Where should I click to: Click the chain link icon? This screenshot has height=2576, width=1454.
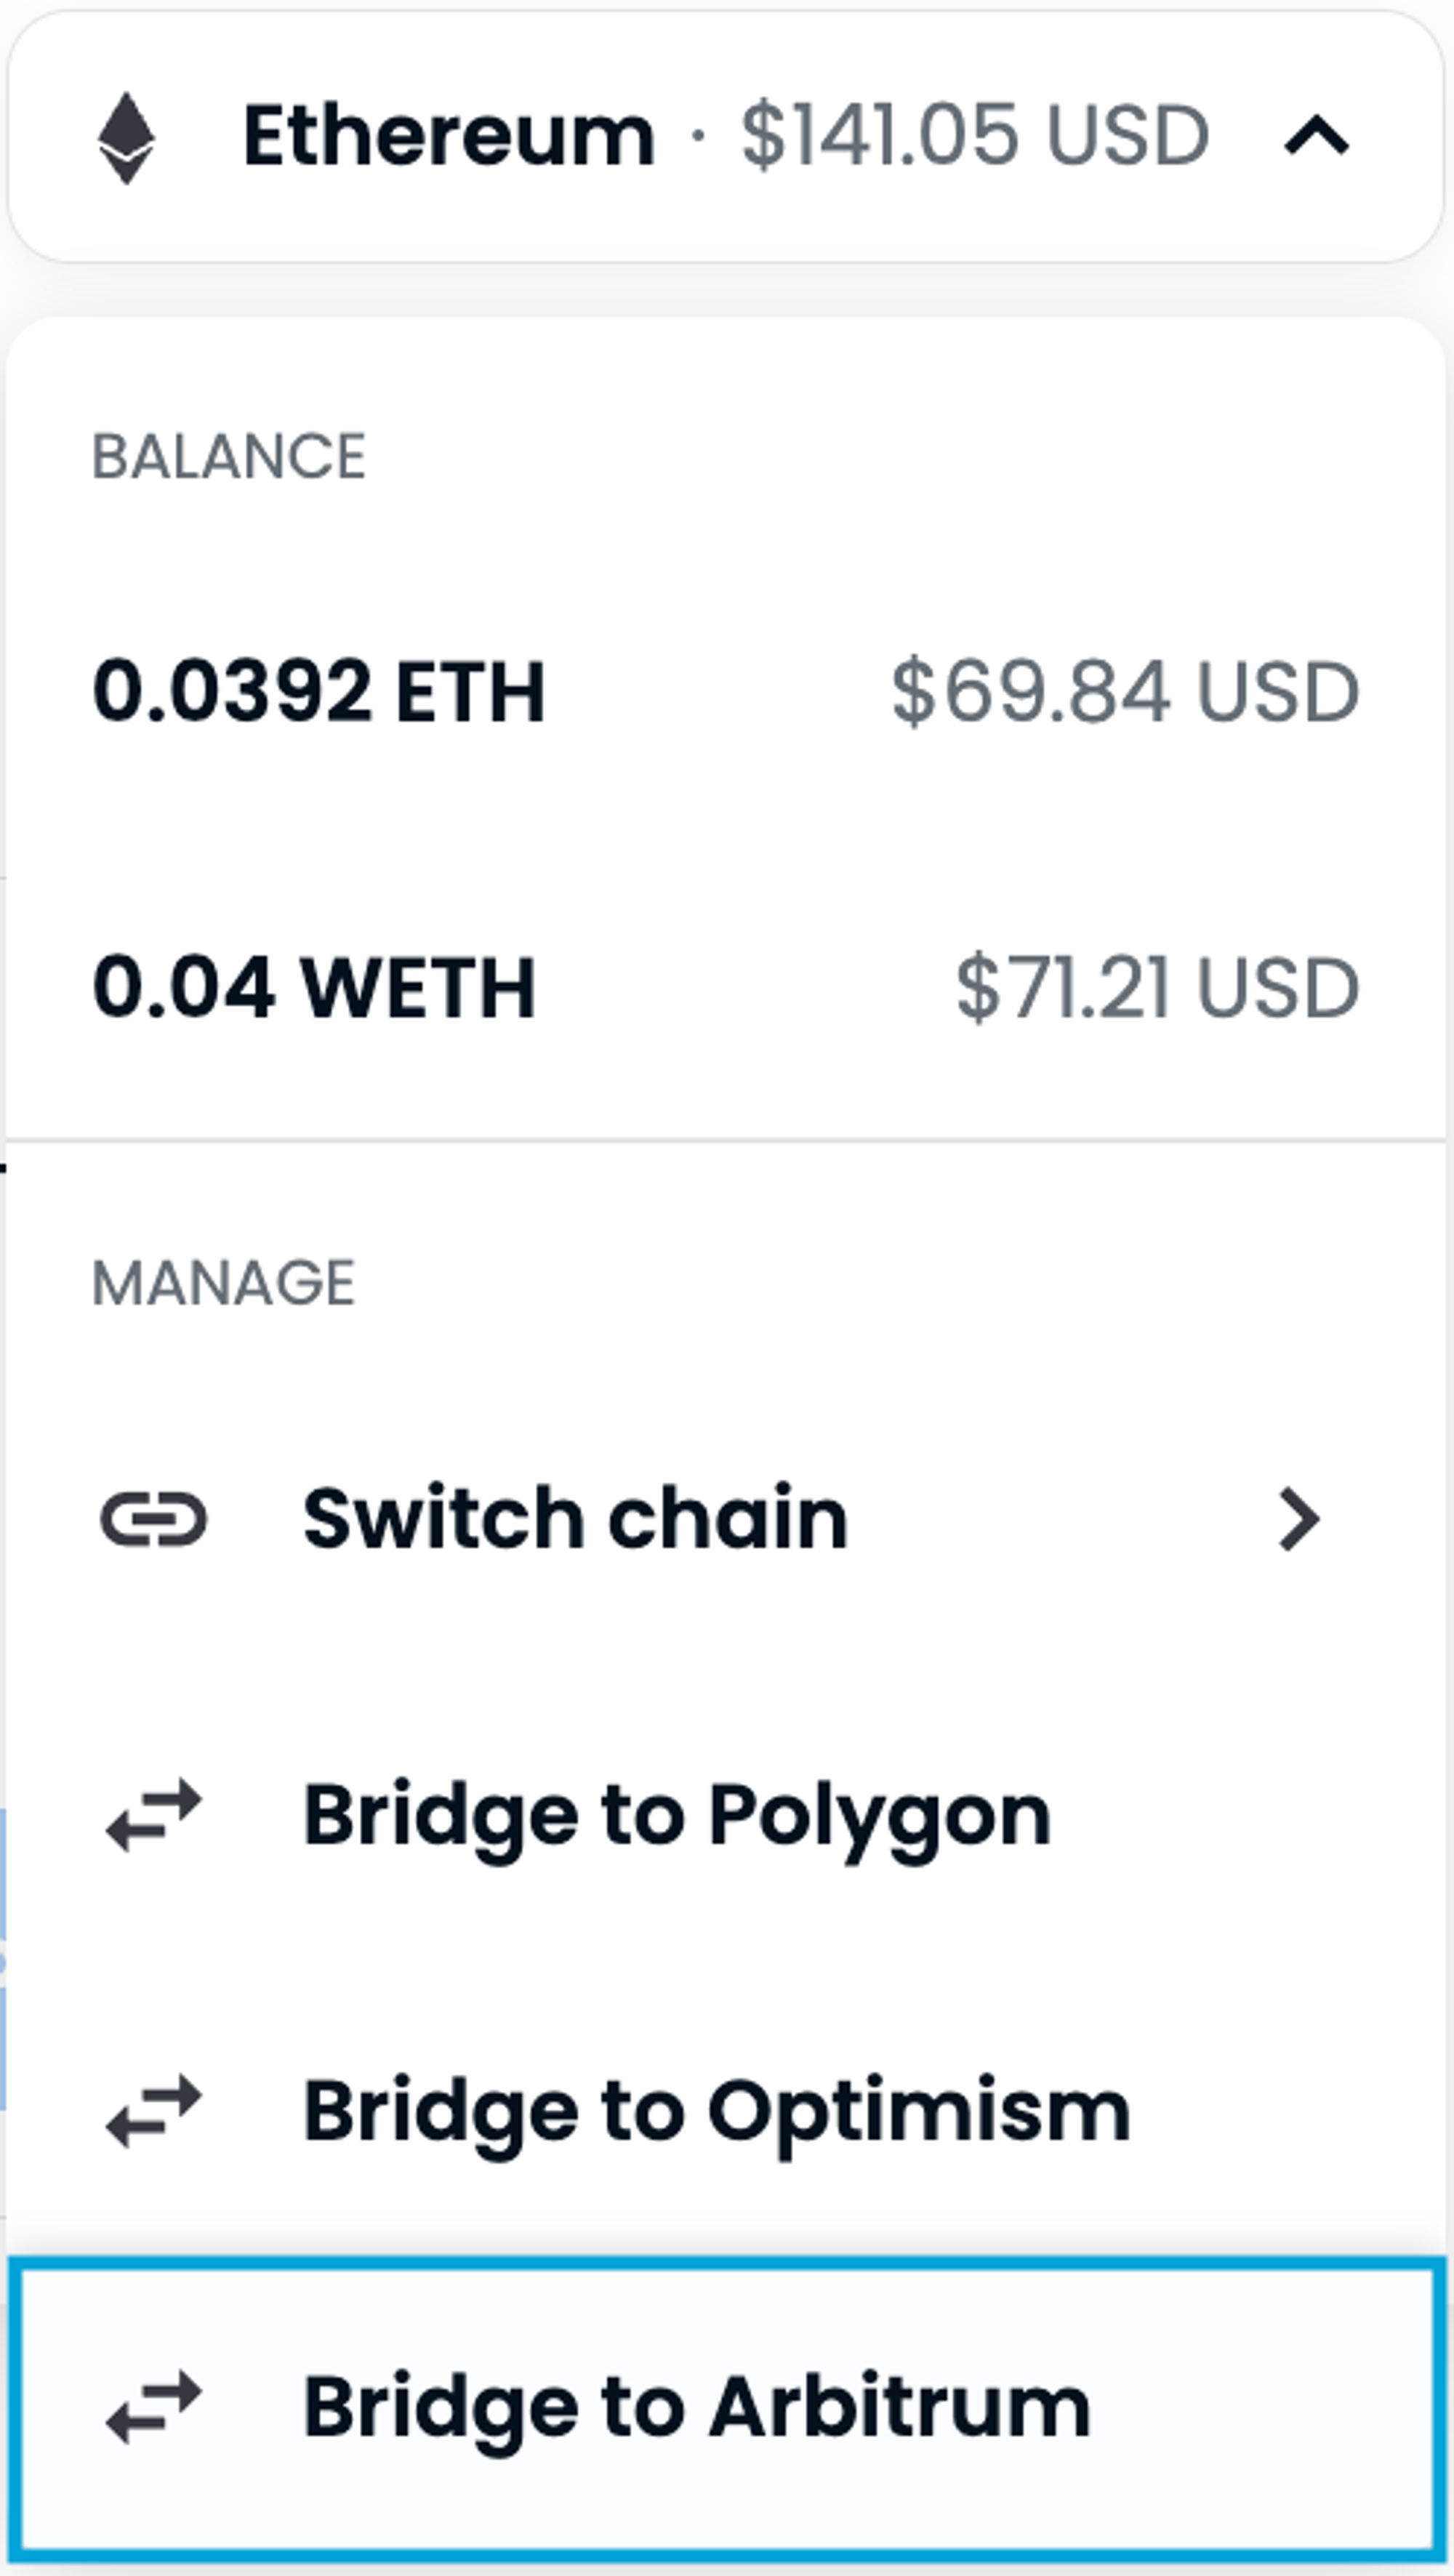[x=154, y=1519]
